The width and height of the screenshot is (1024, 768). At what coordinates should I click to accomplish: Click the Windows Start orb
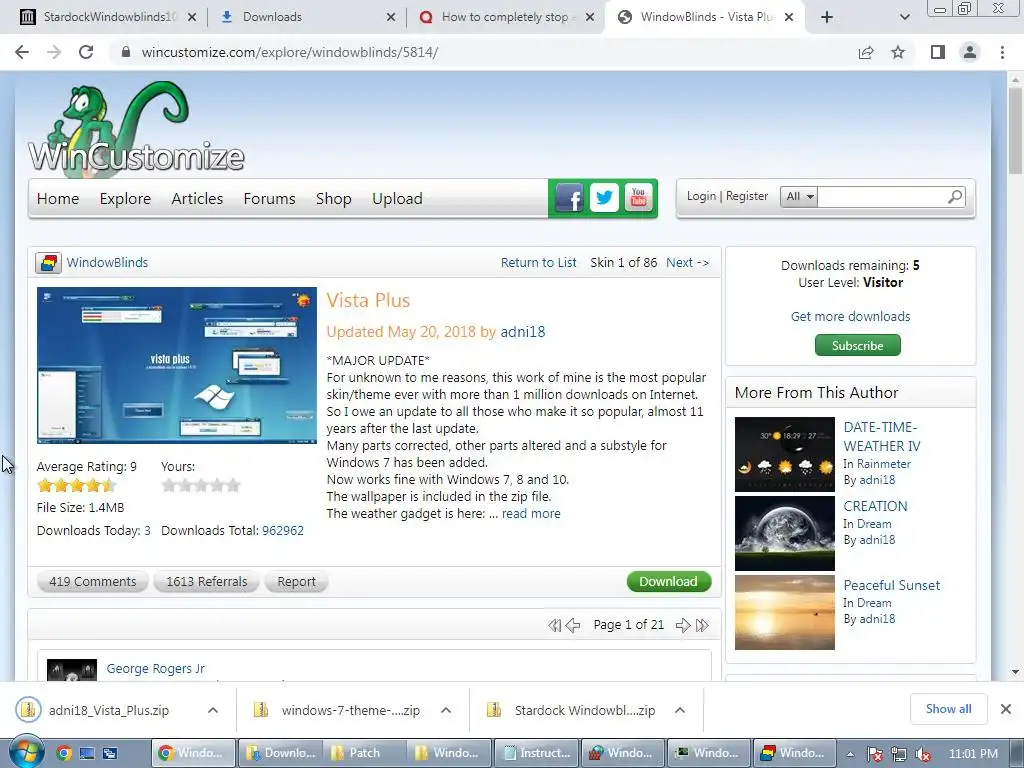[x=26, y=752]
